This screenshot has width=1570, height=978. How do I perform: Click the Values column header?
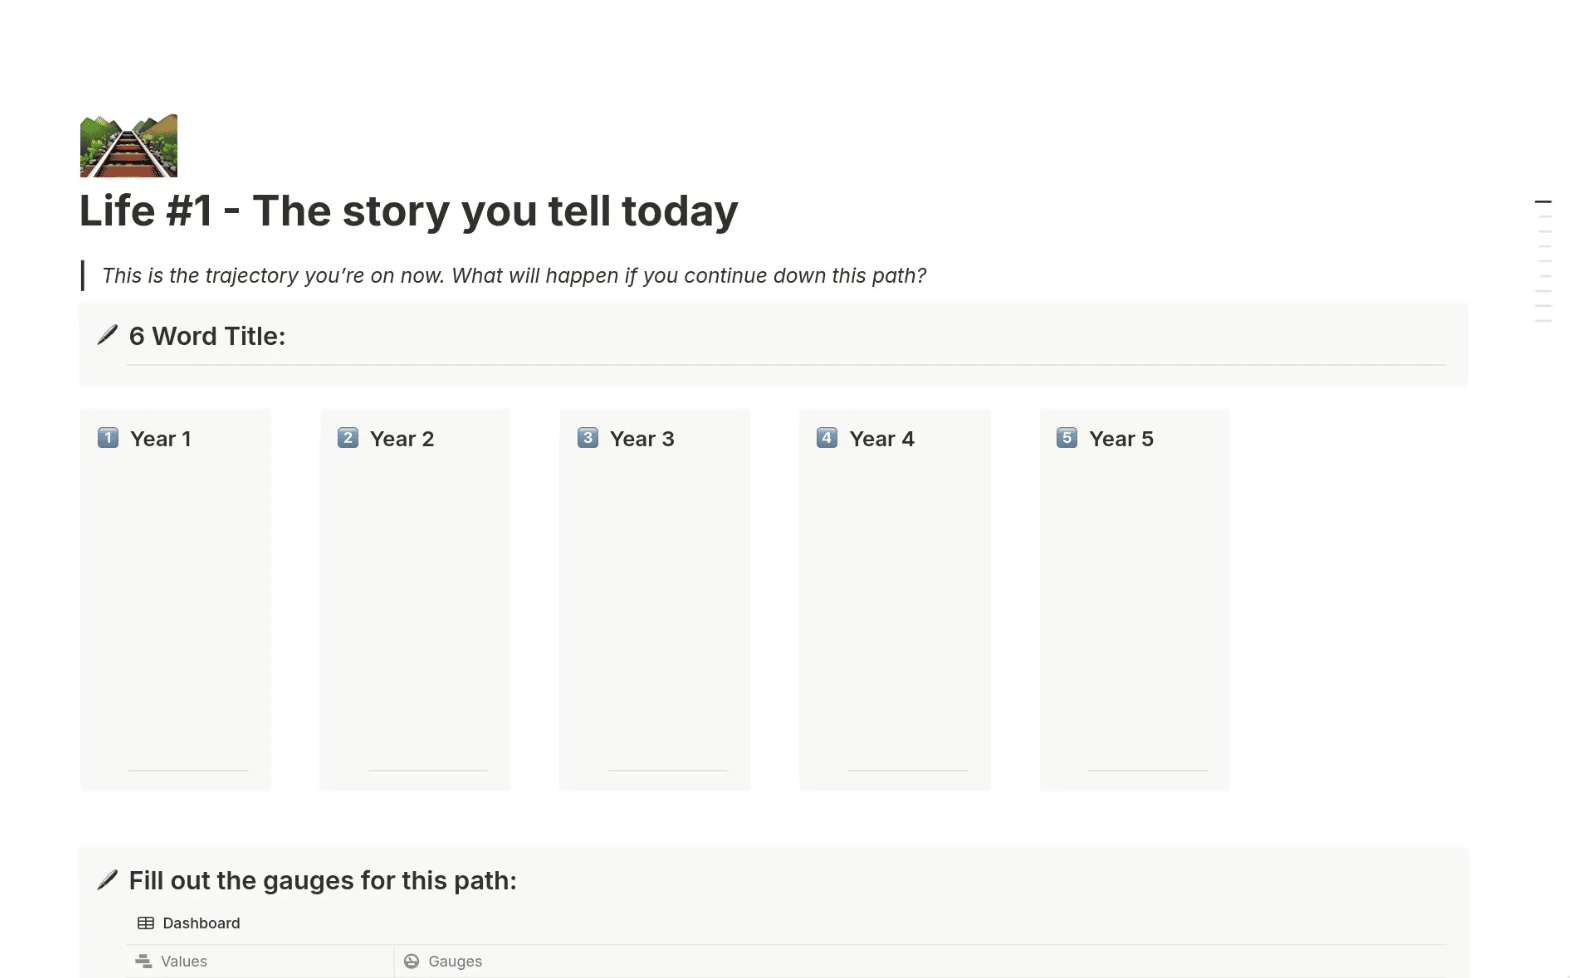pyautogui.click(x=183, y=961)
